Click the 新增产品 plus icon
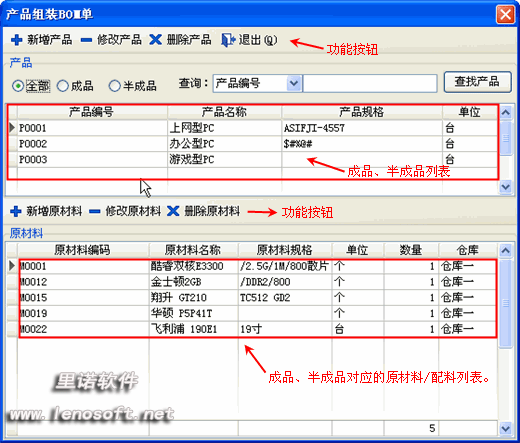This screenshot has height=443, width=520. click(x=16, y=40)
